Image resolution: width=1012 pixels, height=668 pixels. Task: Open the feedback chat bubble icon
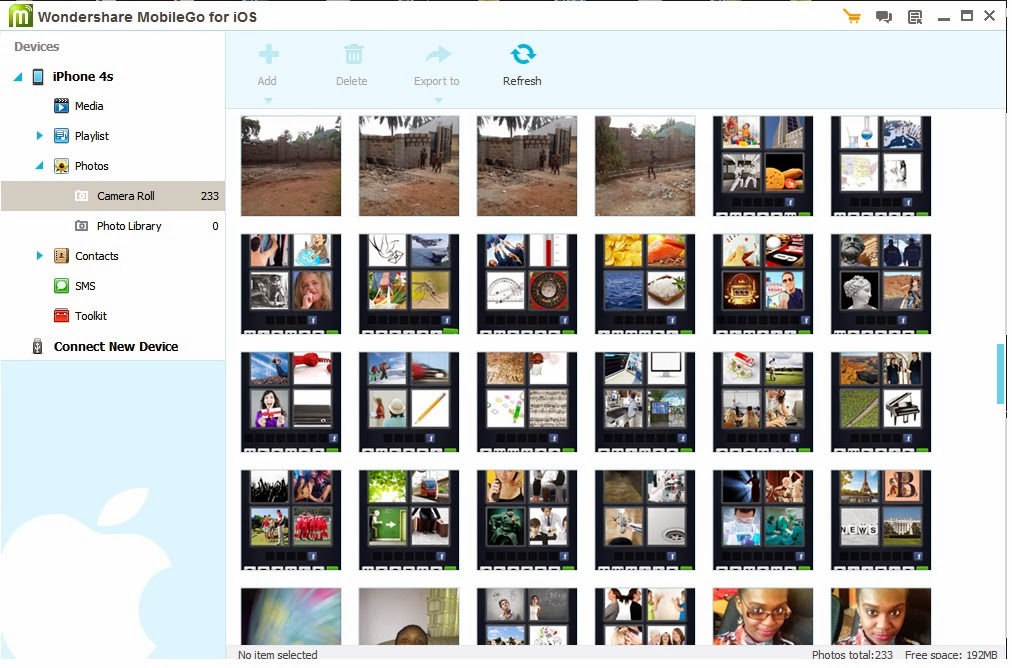pyautogui.click(x=884, y=17)
